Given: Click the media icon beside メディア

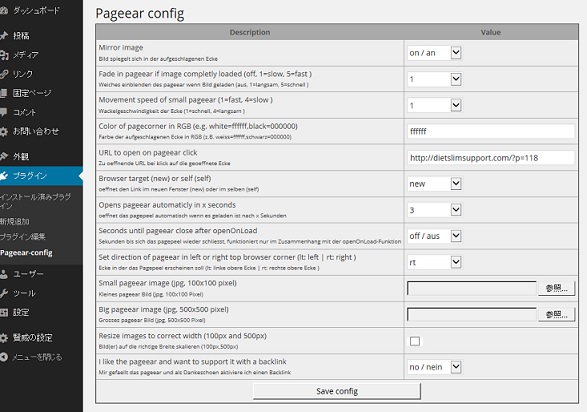Looking at the screenshot, I should [4, 55].
